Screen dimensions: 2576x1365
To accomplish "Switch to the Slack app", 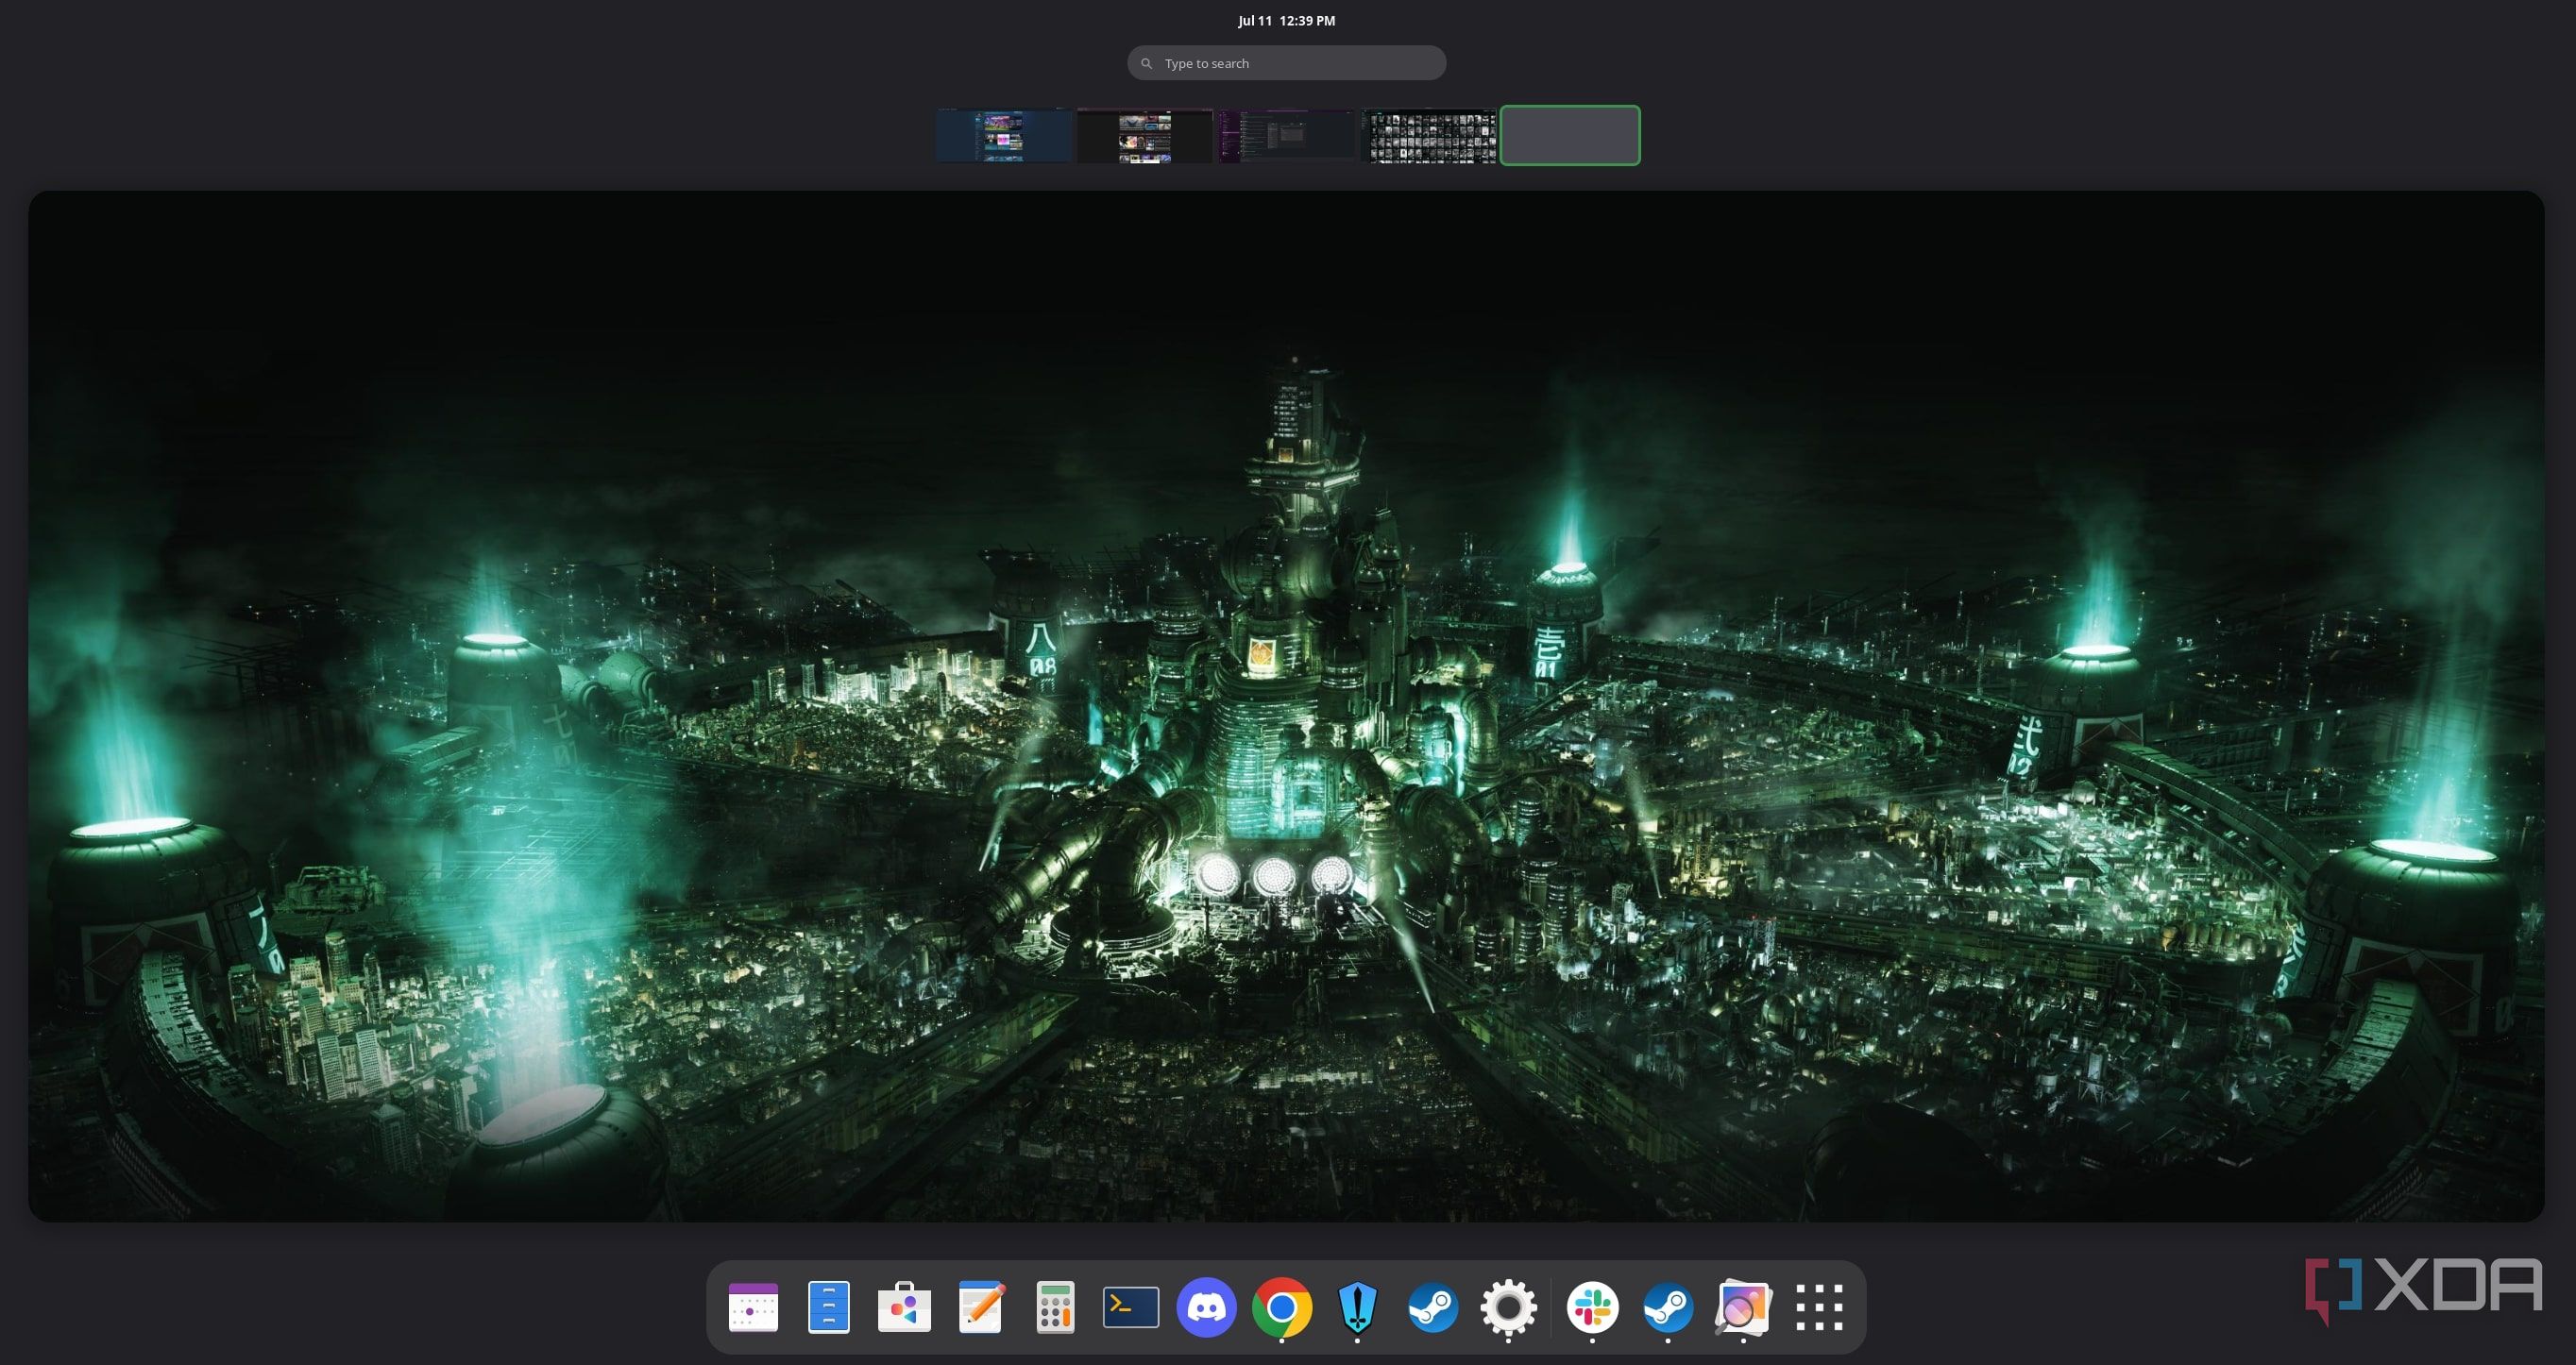I will [x=1593, y=1307].
